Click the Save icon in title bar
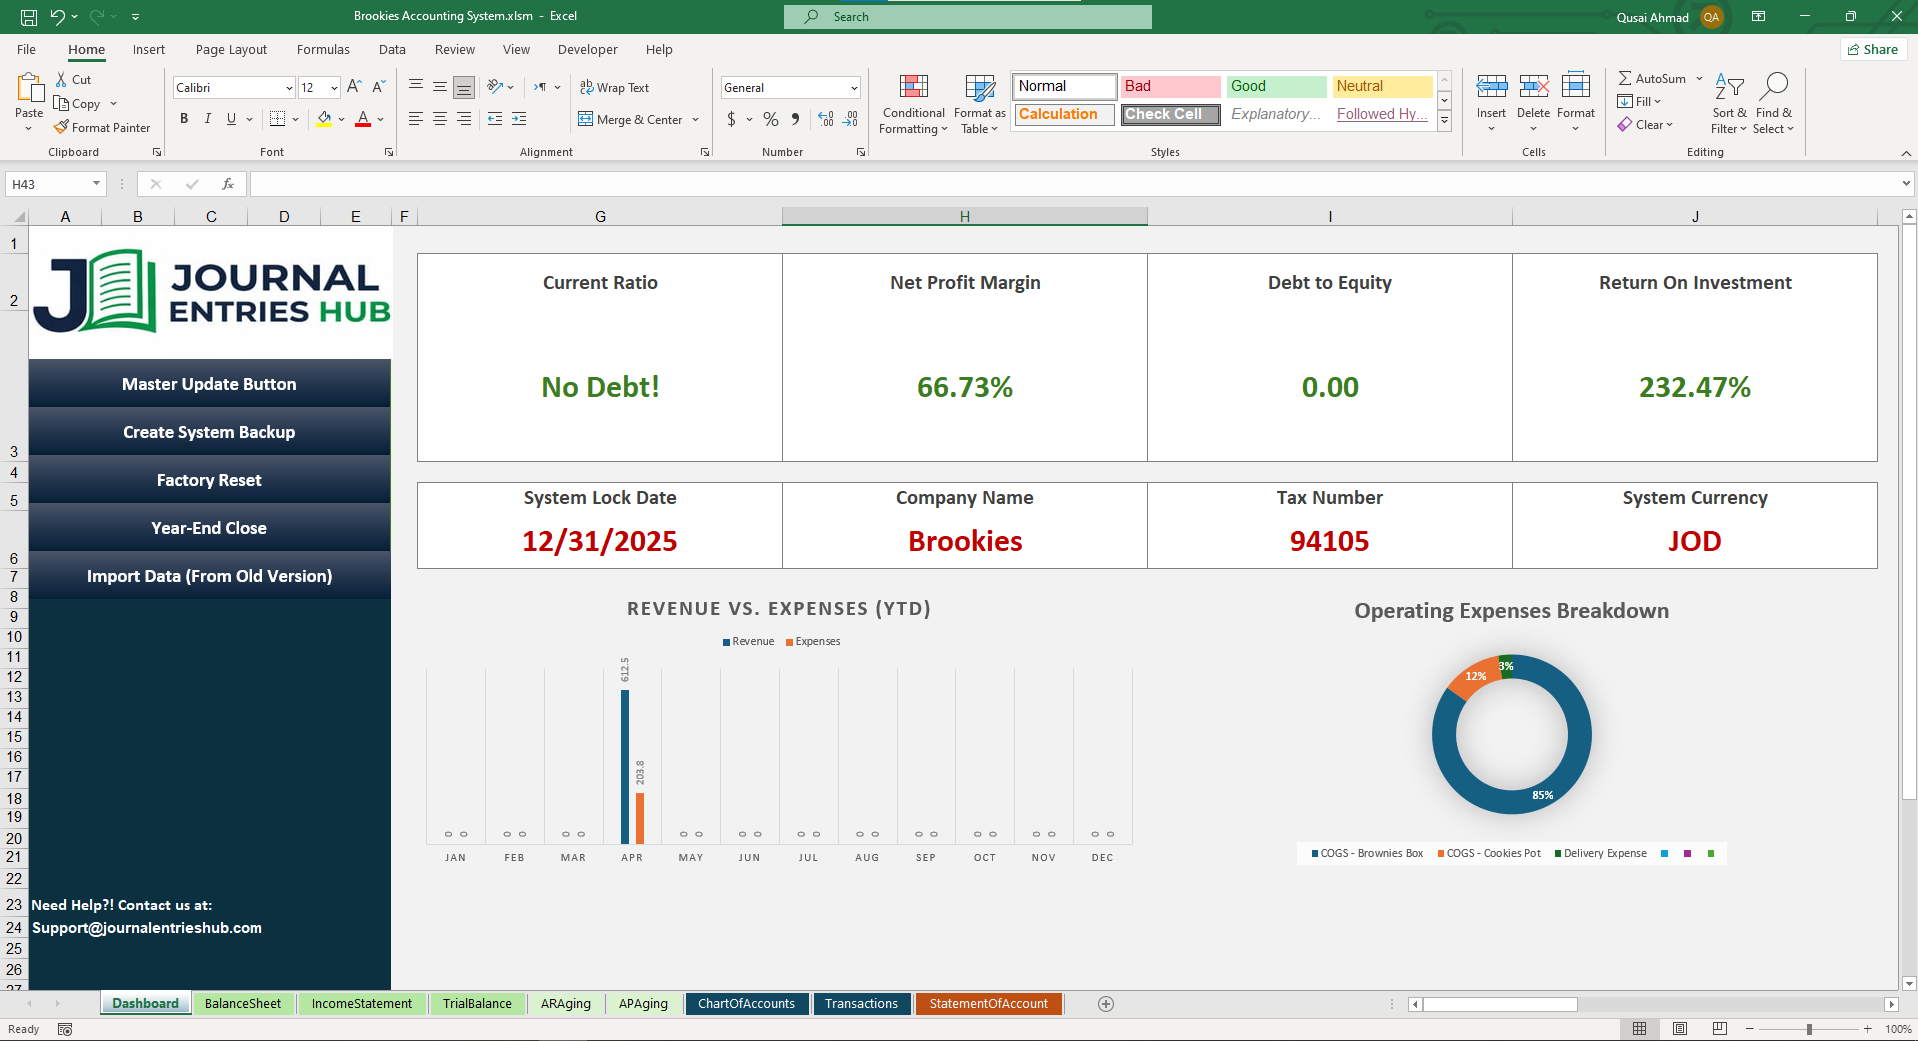The width and height of the screenshot is (1918, 1041). 29,17
